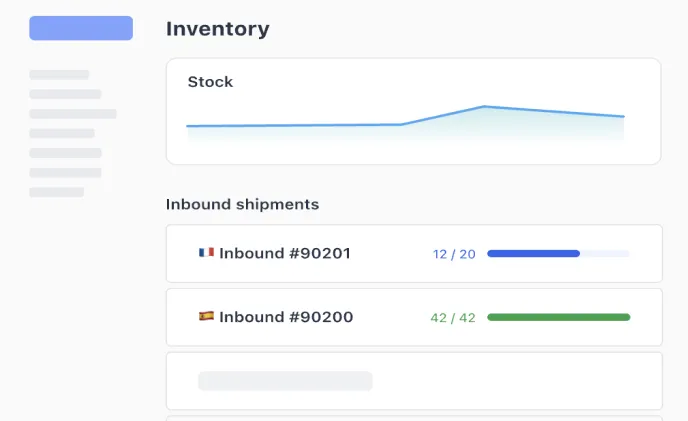Screen dimensions: 688x421
Task: Click the Stock line chart
Action: click(x=405, y=123)
